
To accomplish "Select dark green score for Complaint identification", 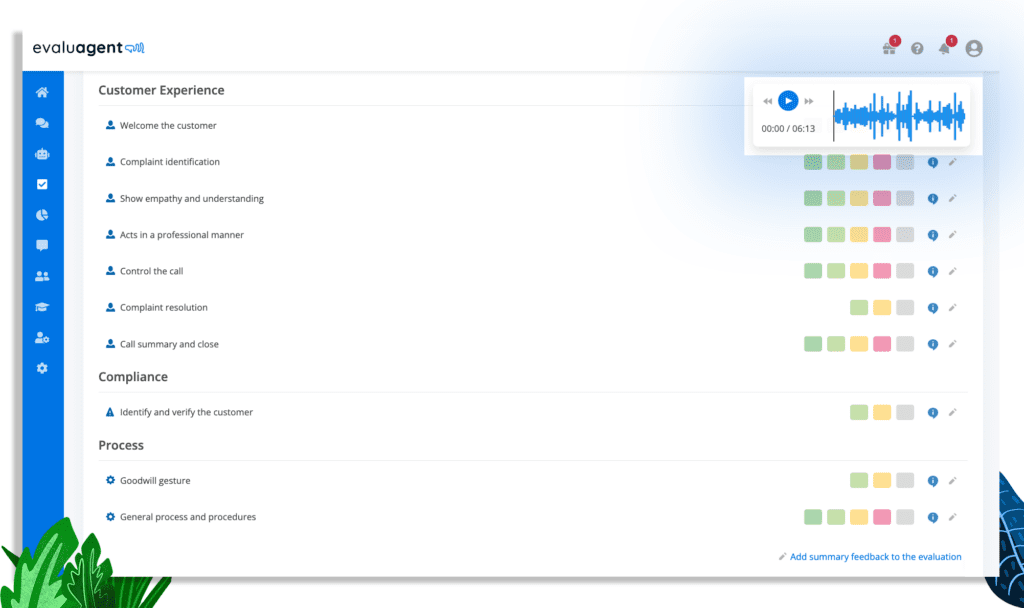I will coord(812,162).
